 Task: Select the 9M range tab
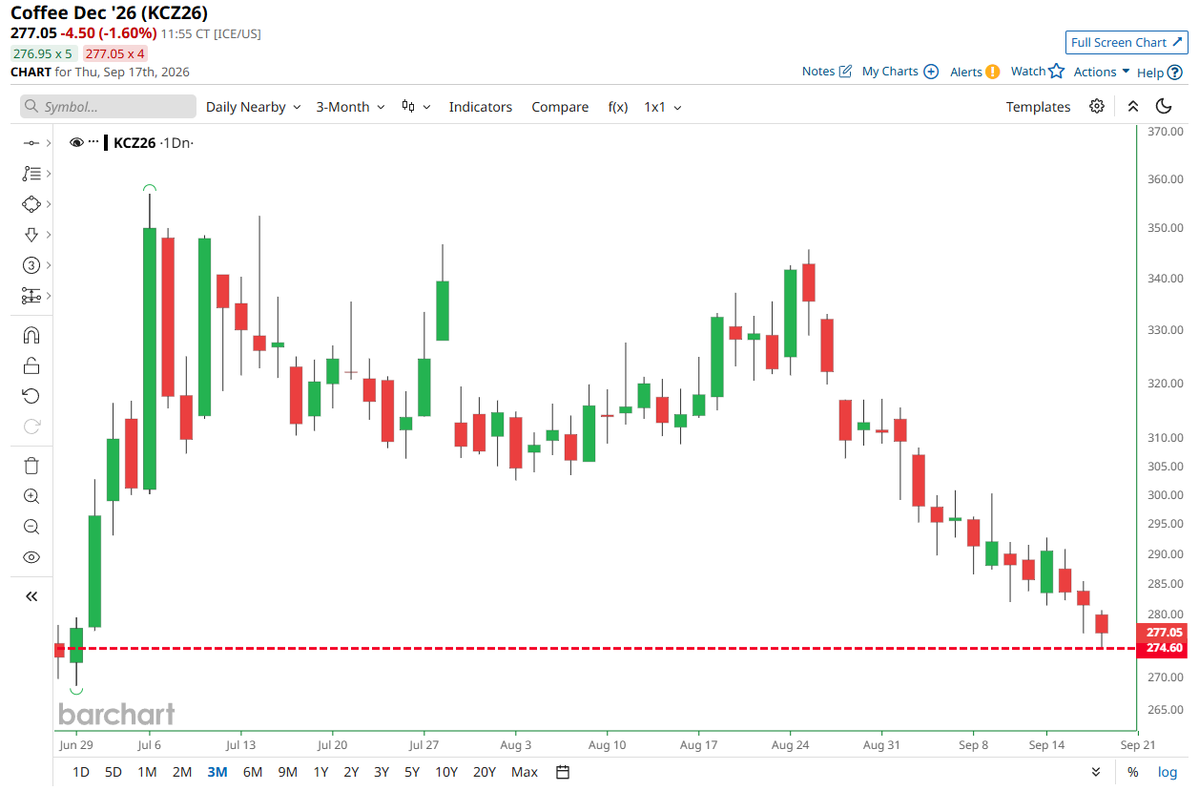coord(288,772)
